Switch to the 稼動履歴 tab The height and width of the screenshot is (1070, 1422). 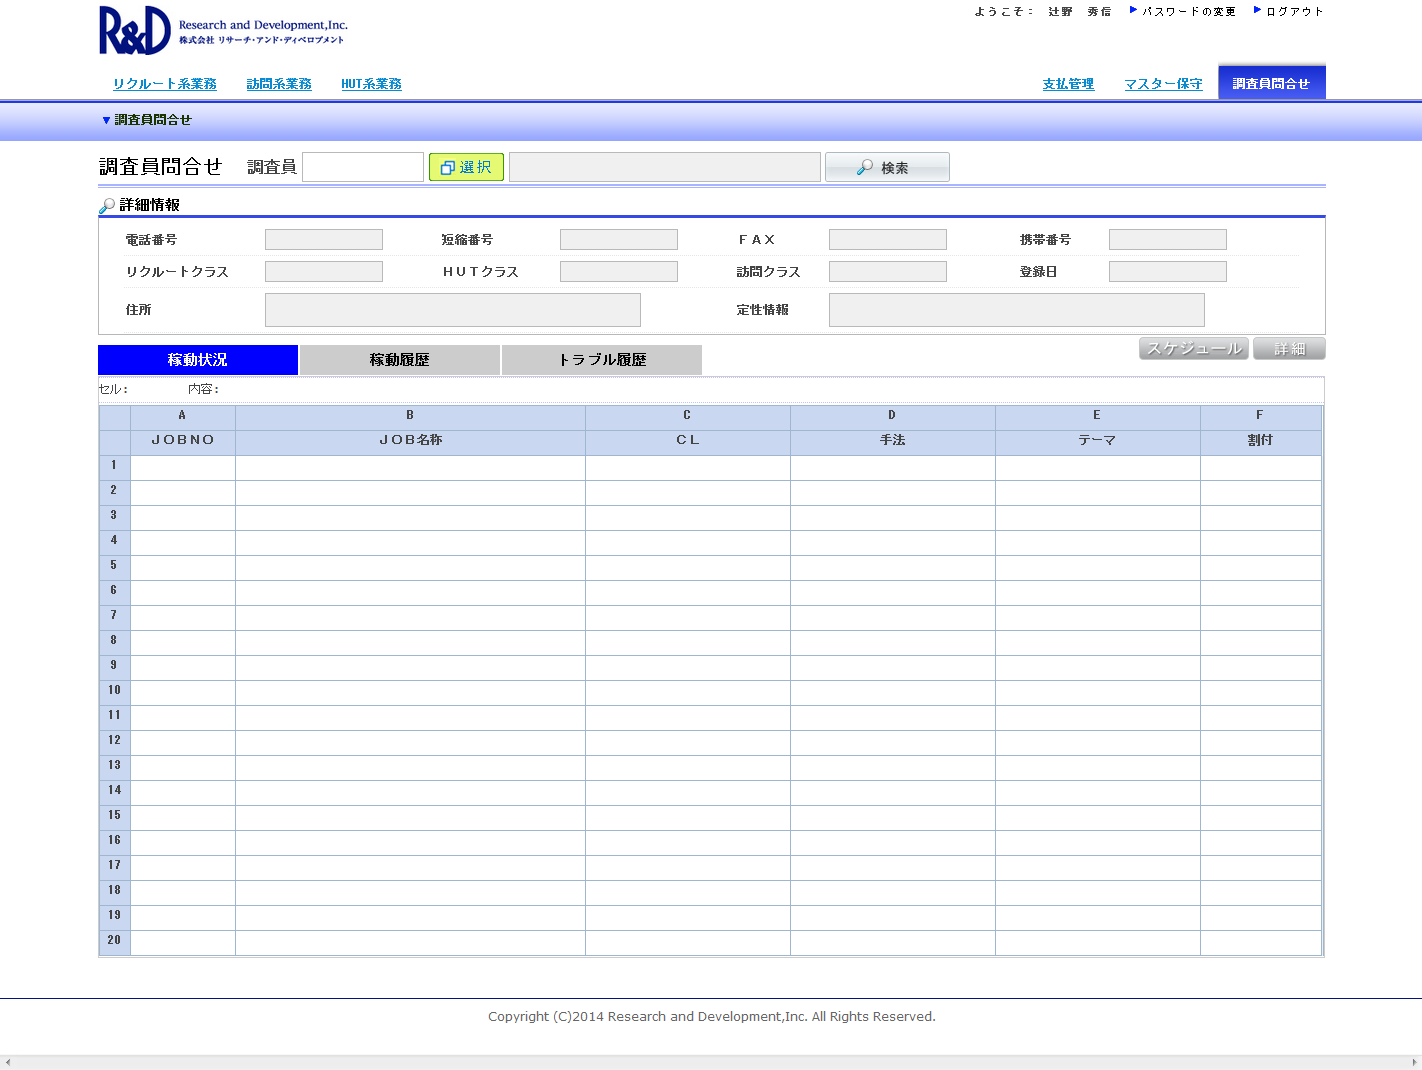400,360
